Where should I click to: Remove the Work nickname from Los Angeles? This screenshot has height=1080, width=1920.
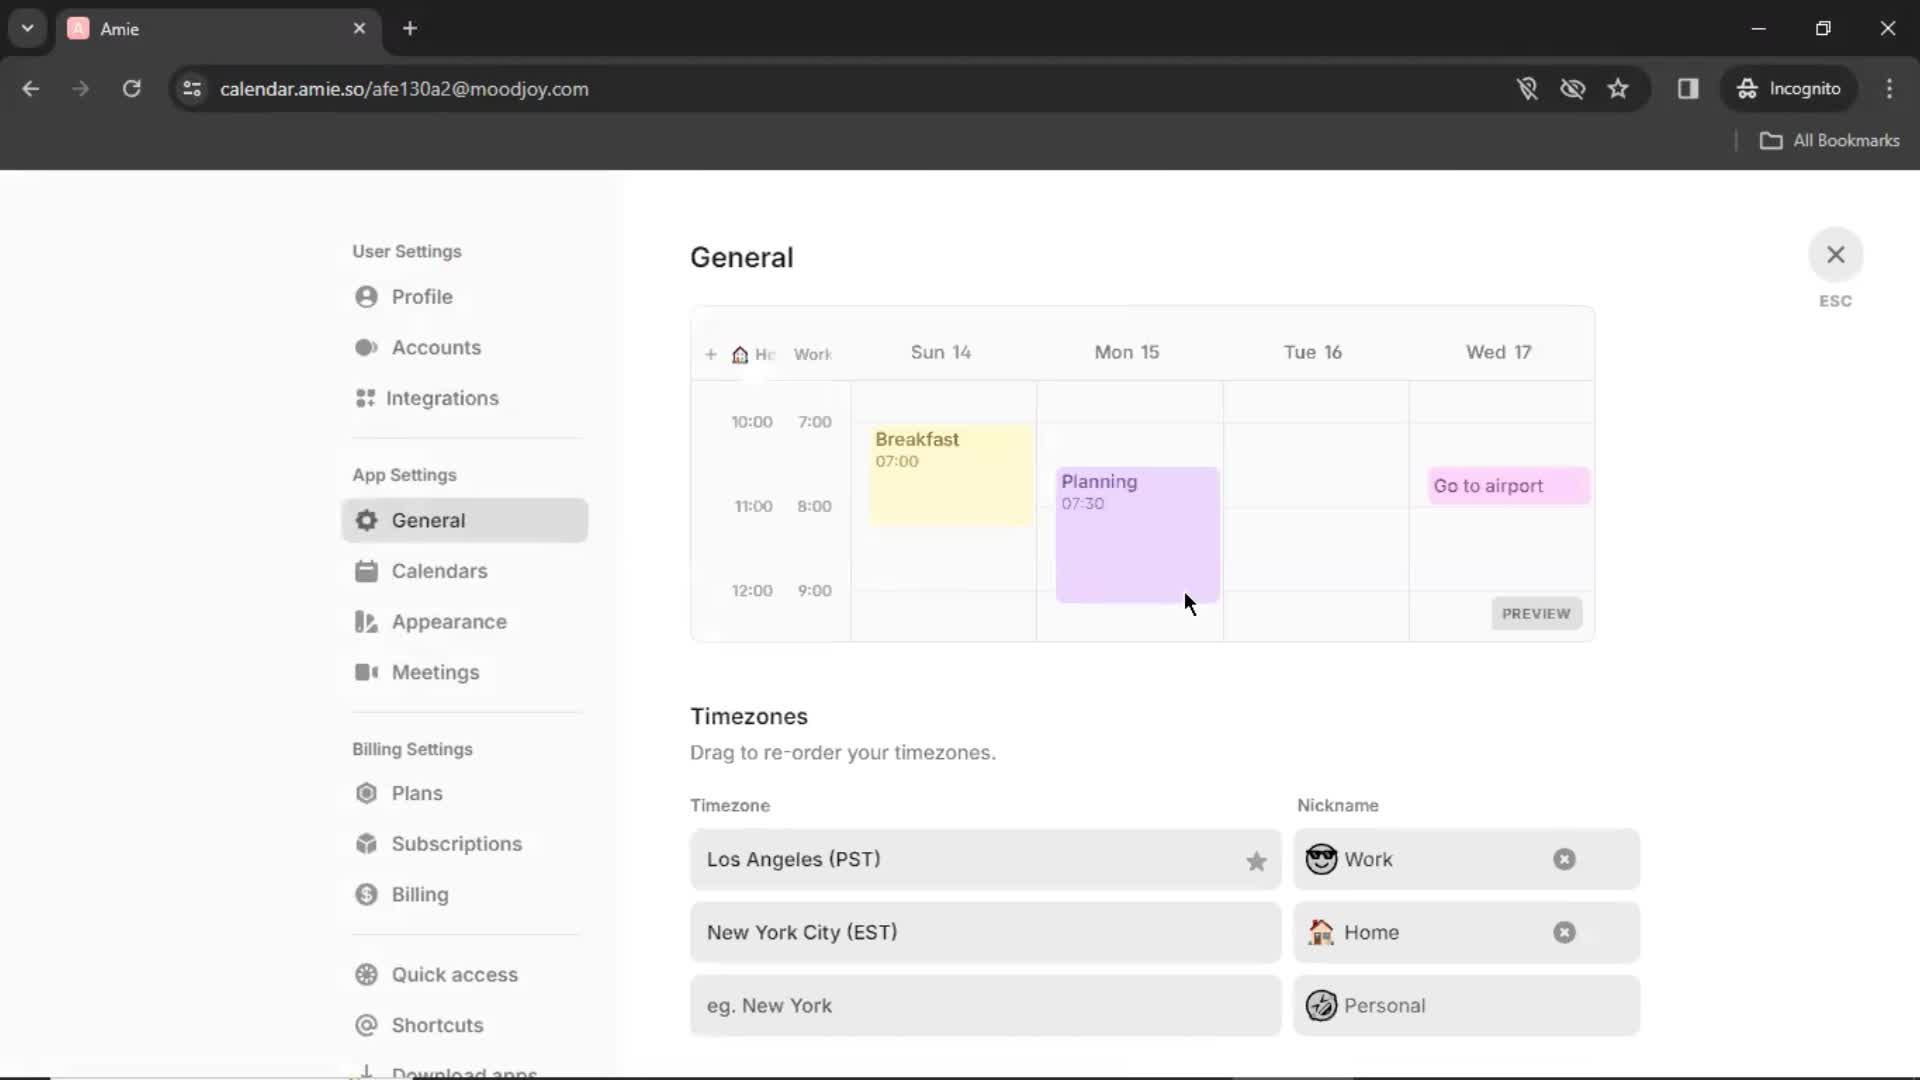(1564, 858)
